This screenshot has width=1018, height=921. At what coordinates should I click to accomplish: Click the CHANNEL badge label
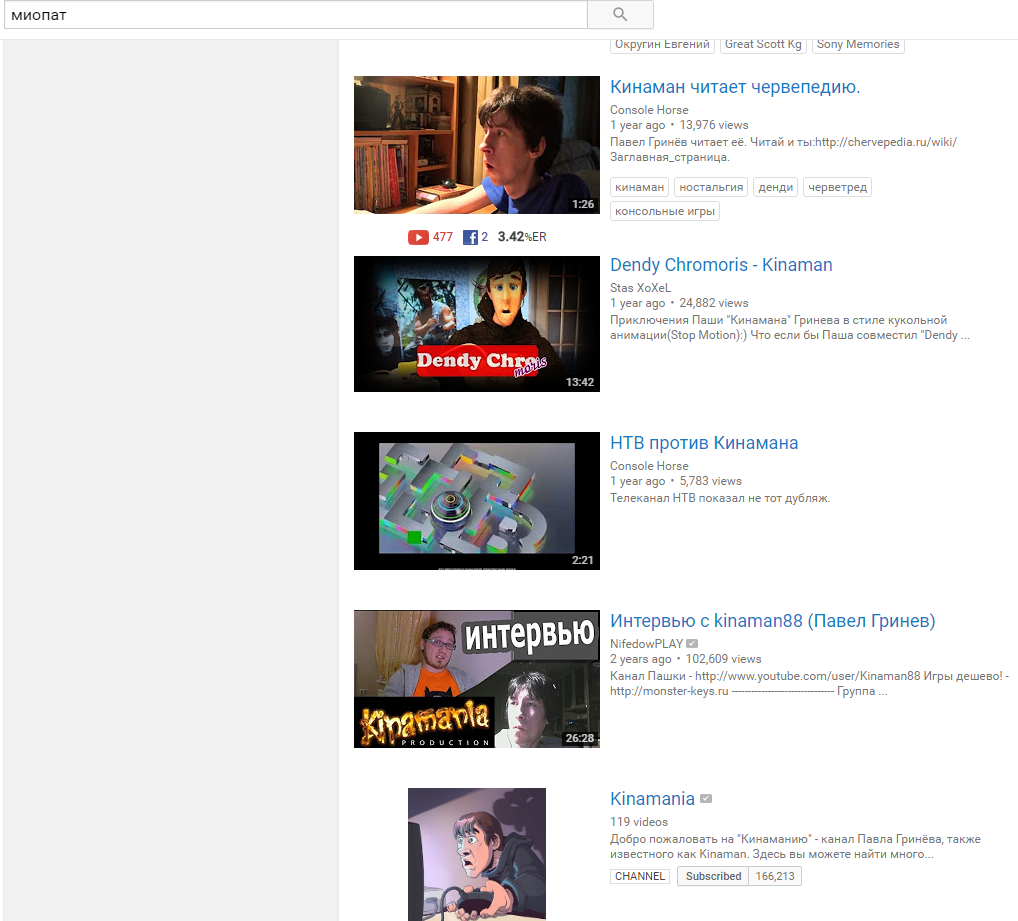coord(639,876)
